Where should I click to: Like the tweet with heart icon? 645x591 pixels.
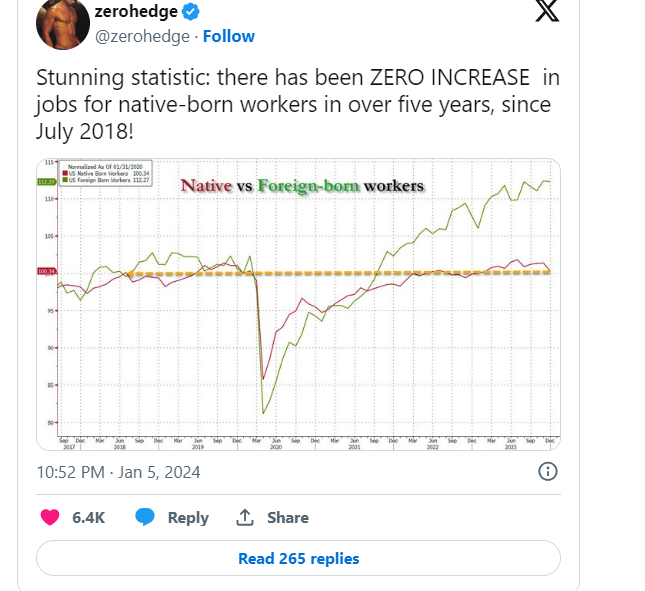[50, 517]
